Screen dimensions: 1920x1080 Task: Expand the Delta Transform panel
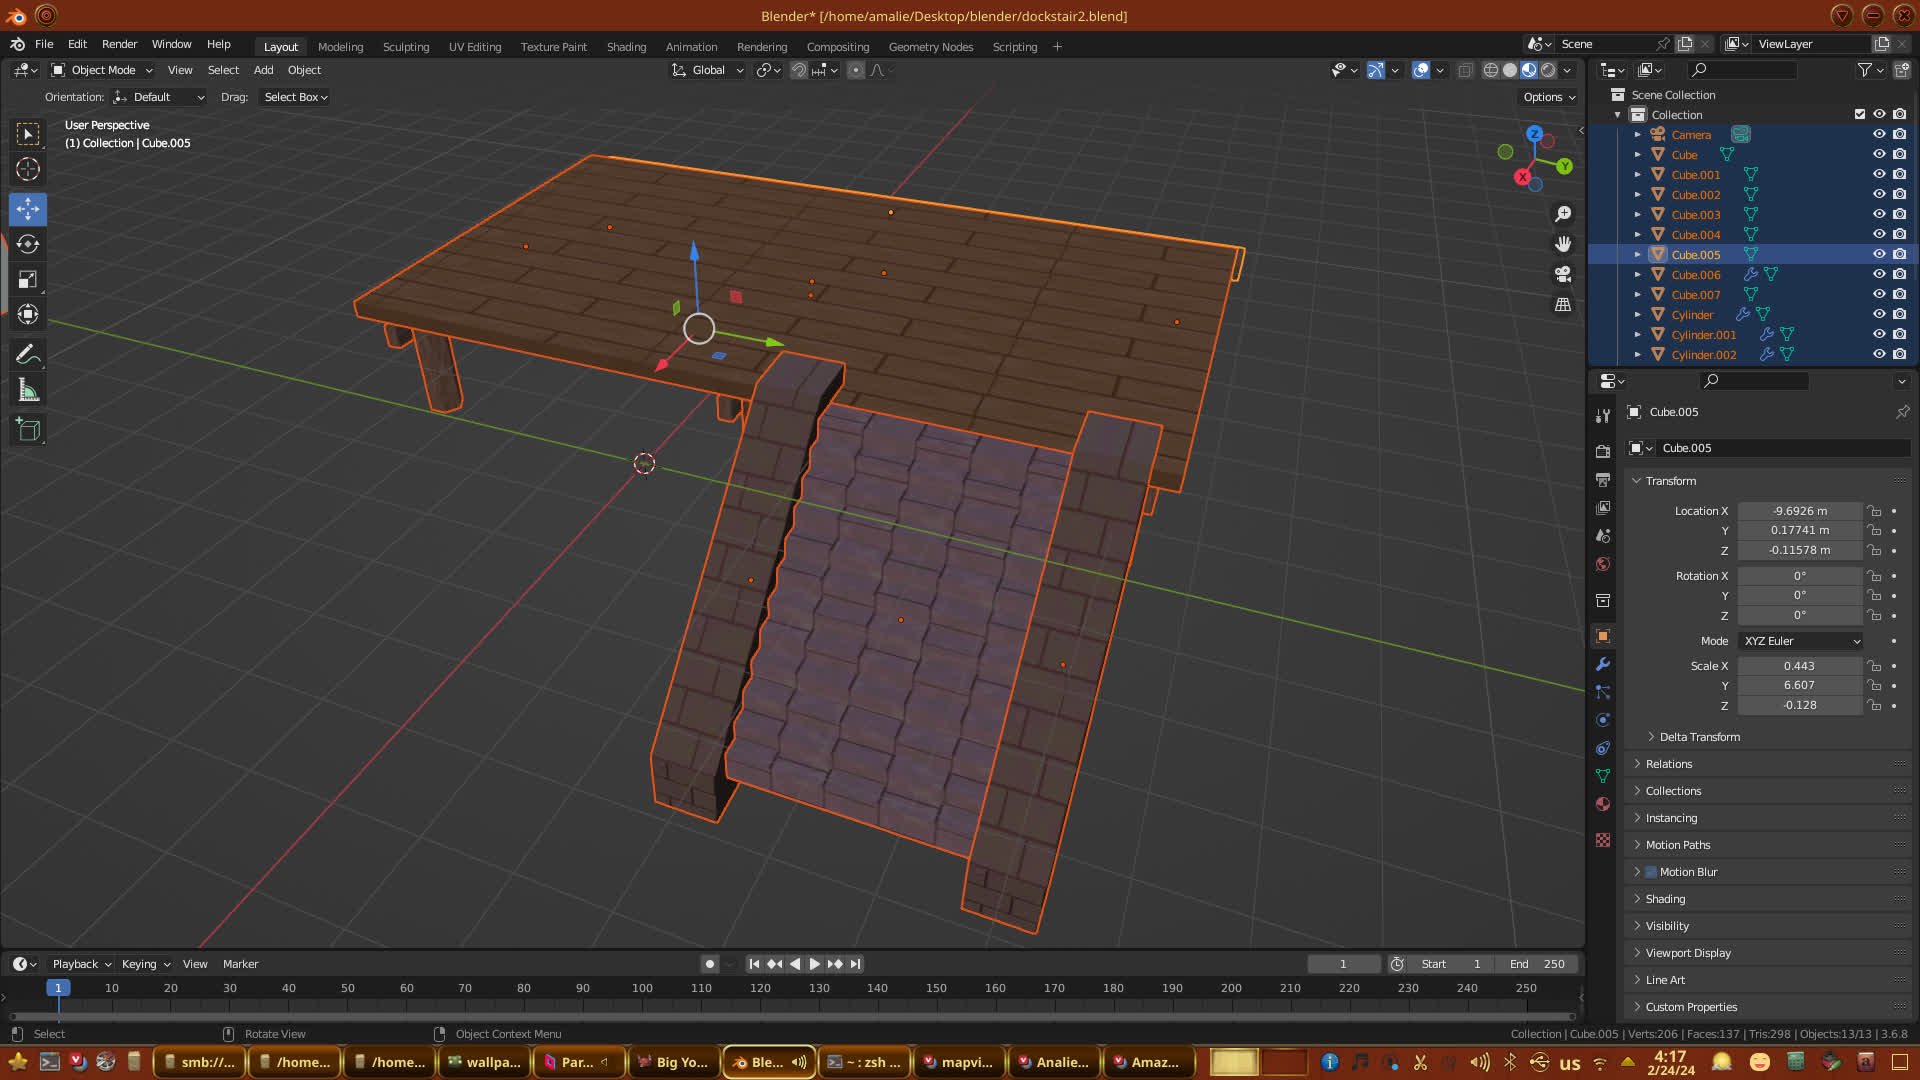pos(1699,737)
